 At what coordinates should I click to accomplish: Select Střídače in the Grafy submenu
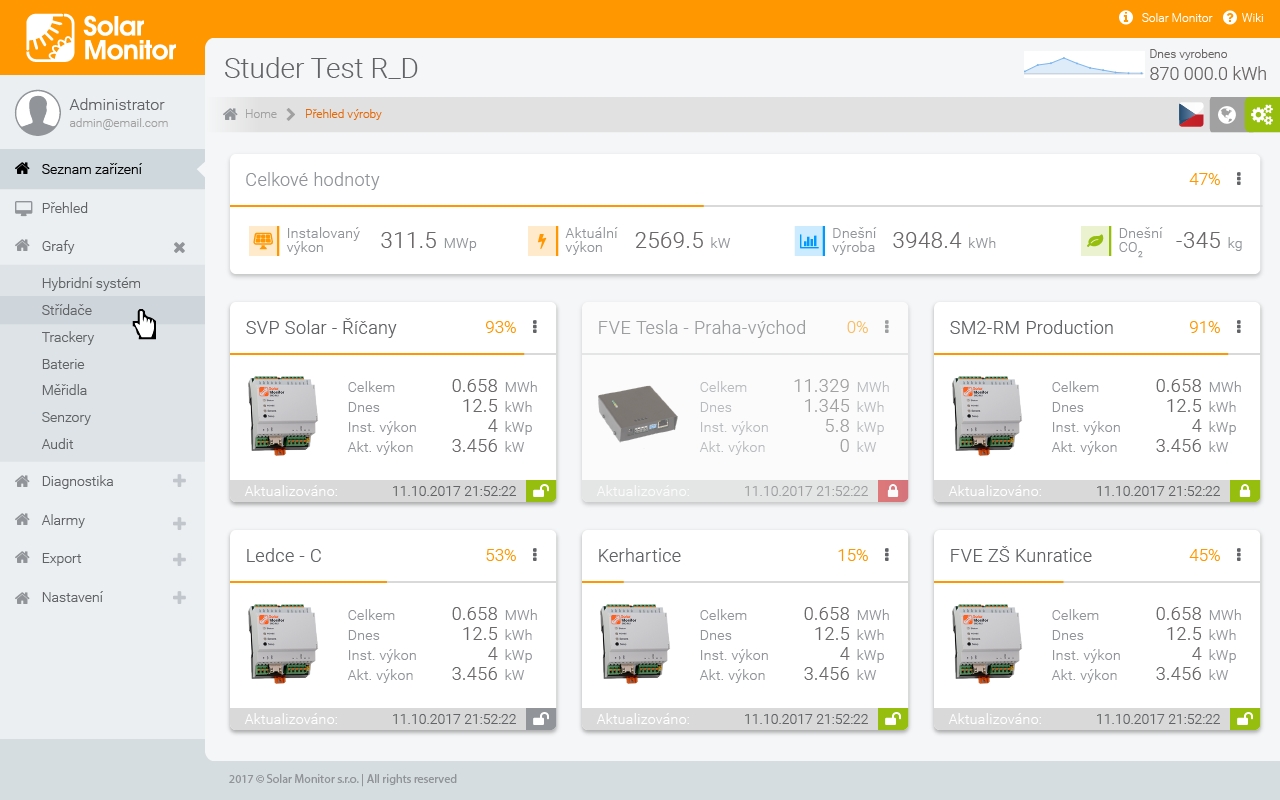pyautogui.click(x=67, y=310)
